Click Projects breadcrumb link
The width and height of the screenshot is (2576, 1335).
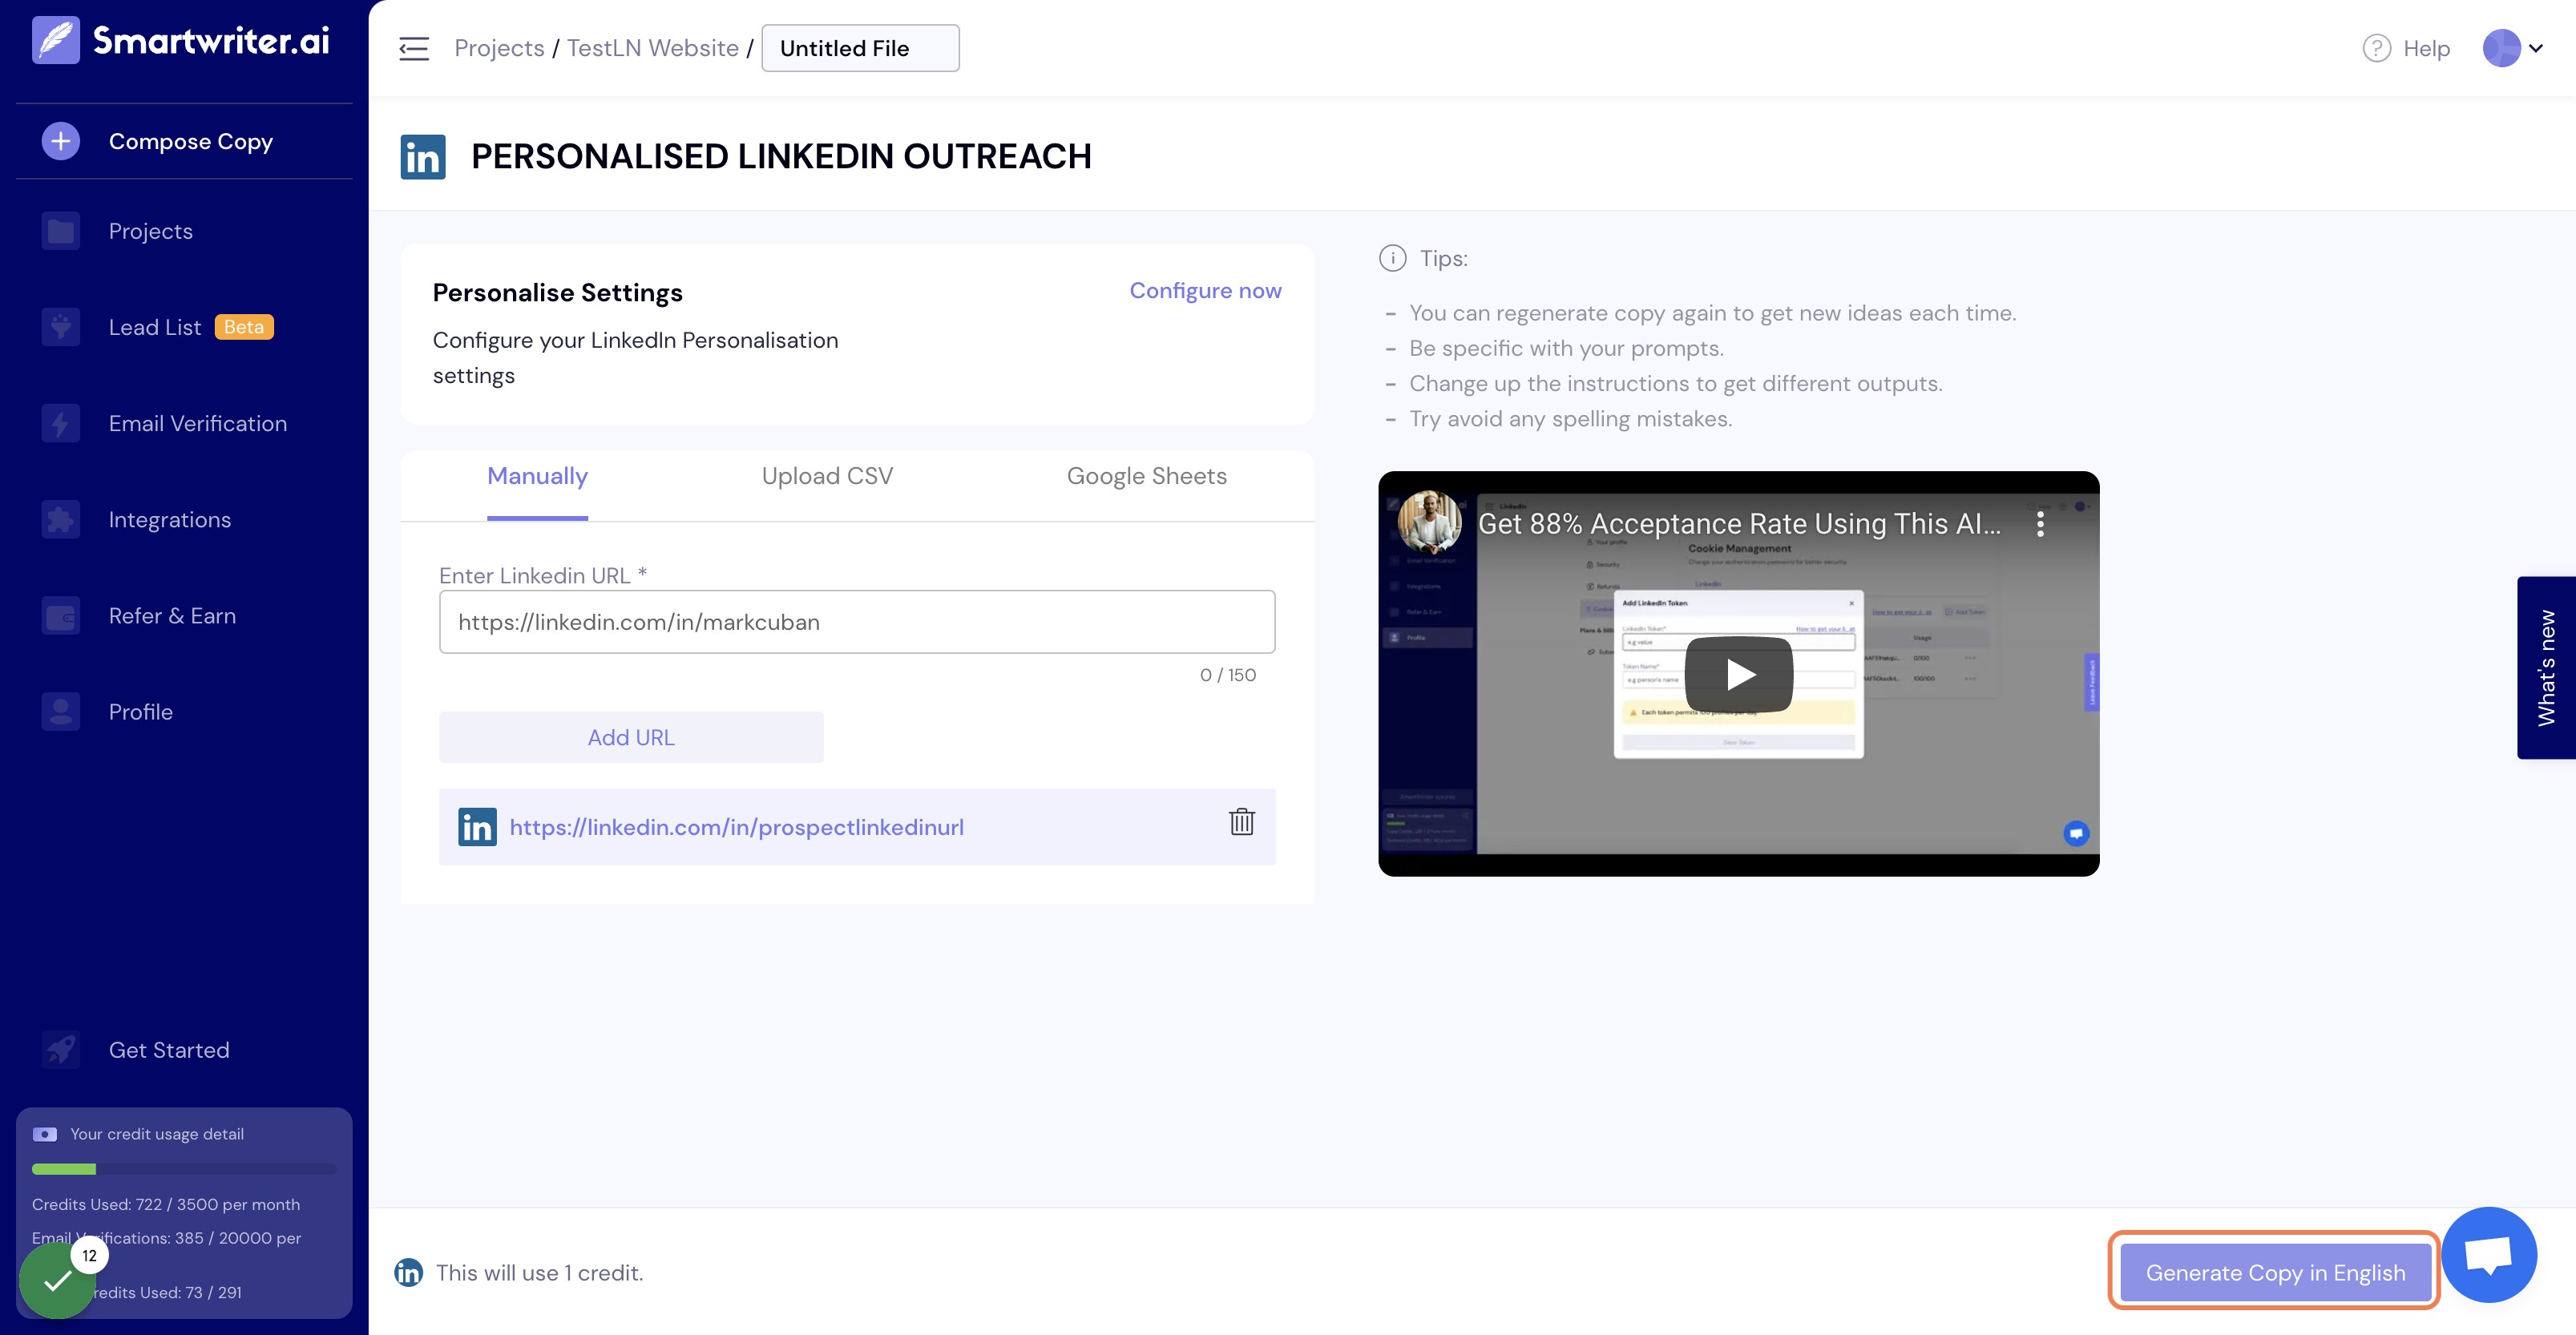click(x=499, y=48)
